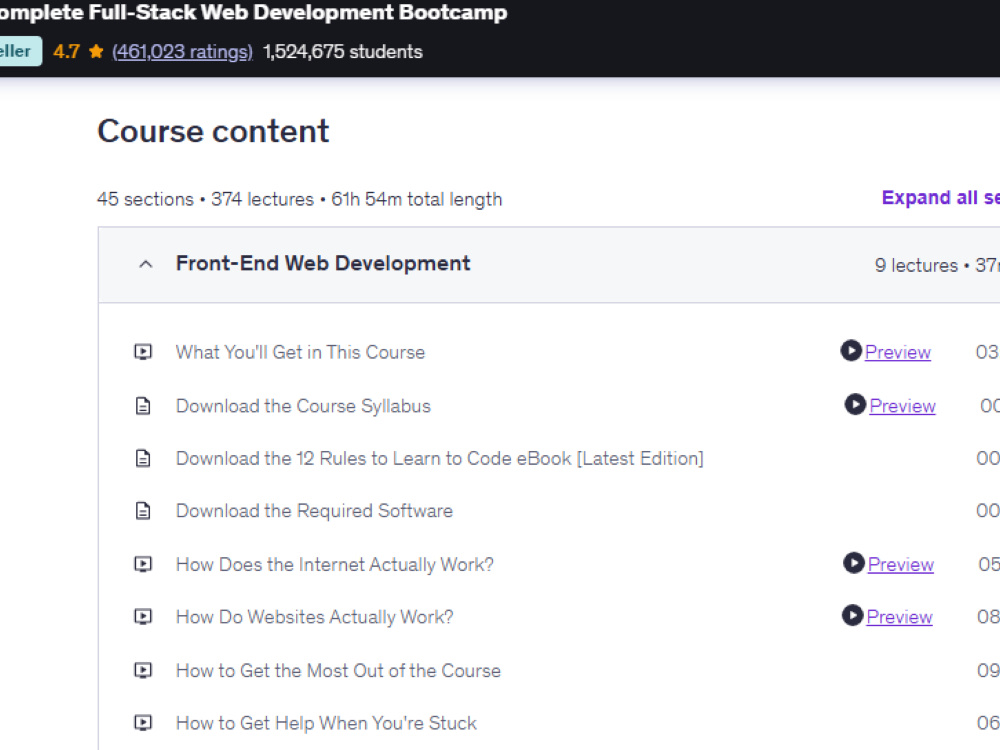
Task: Click the 9 lectures count in section header
Action: click(916, 265)
